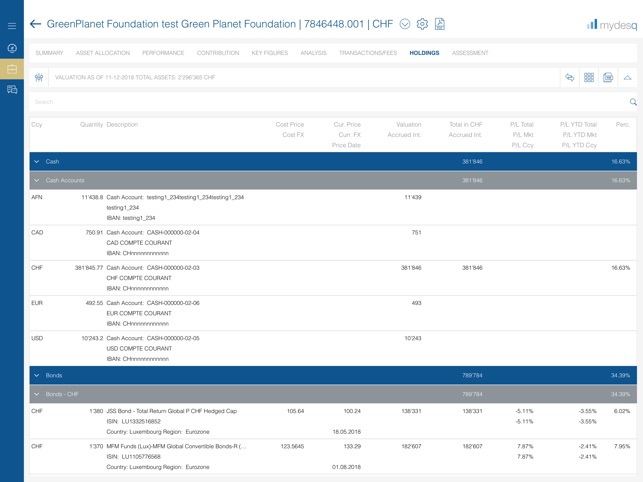This screenshot has width=643, height=482.
Task: Open the messages chat icon in sidebar
Action: (12, 89)
